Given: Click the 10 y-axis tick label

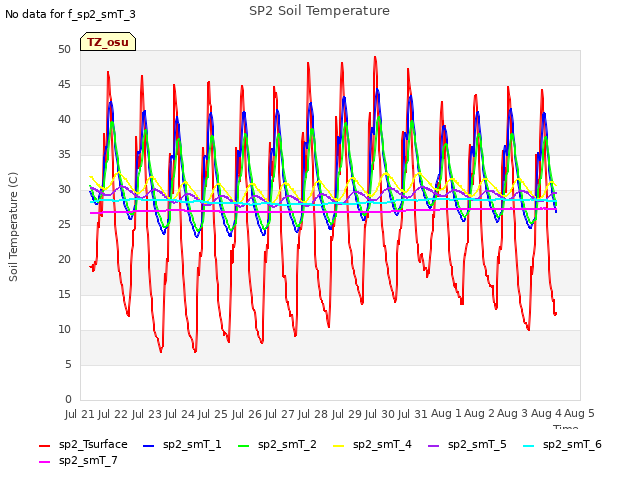Looking at the screenshot, I should click(64, 329).
